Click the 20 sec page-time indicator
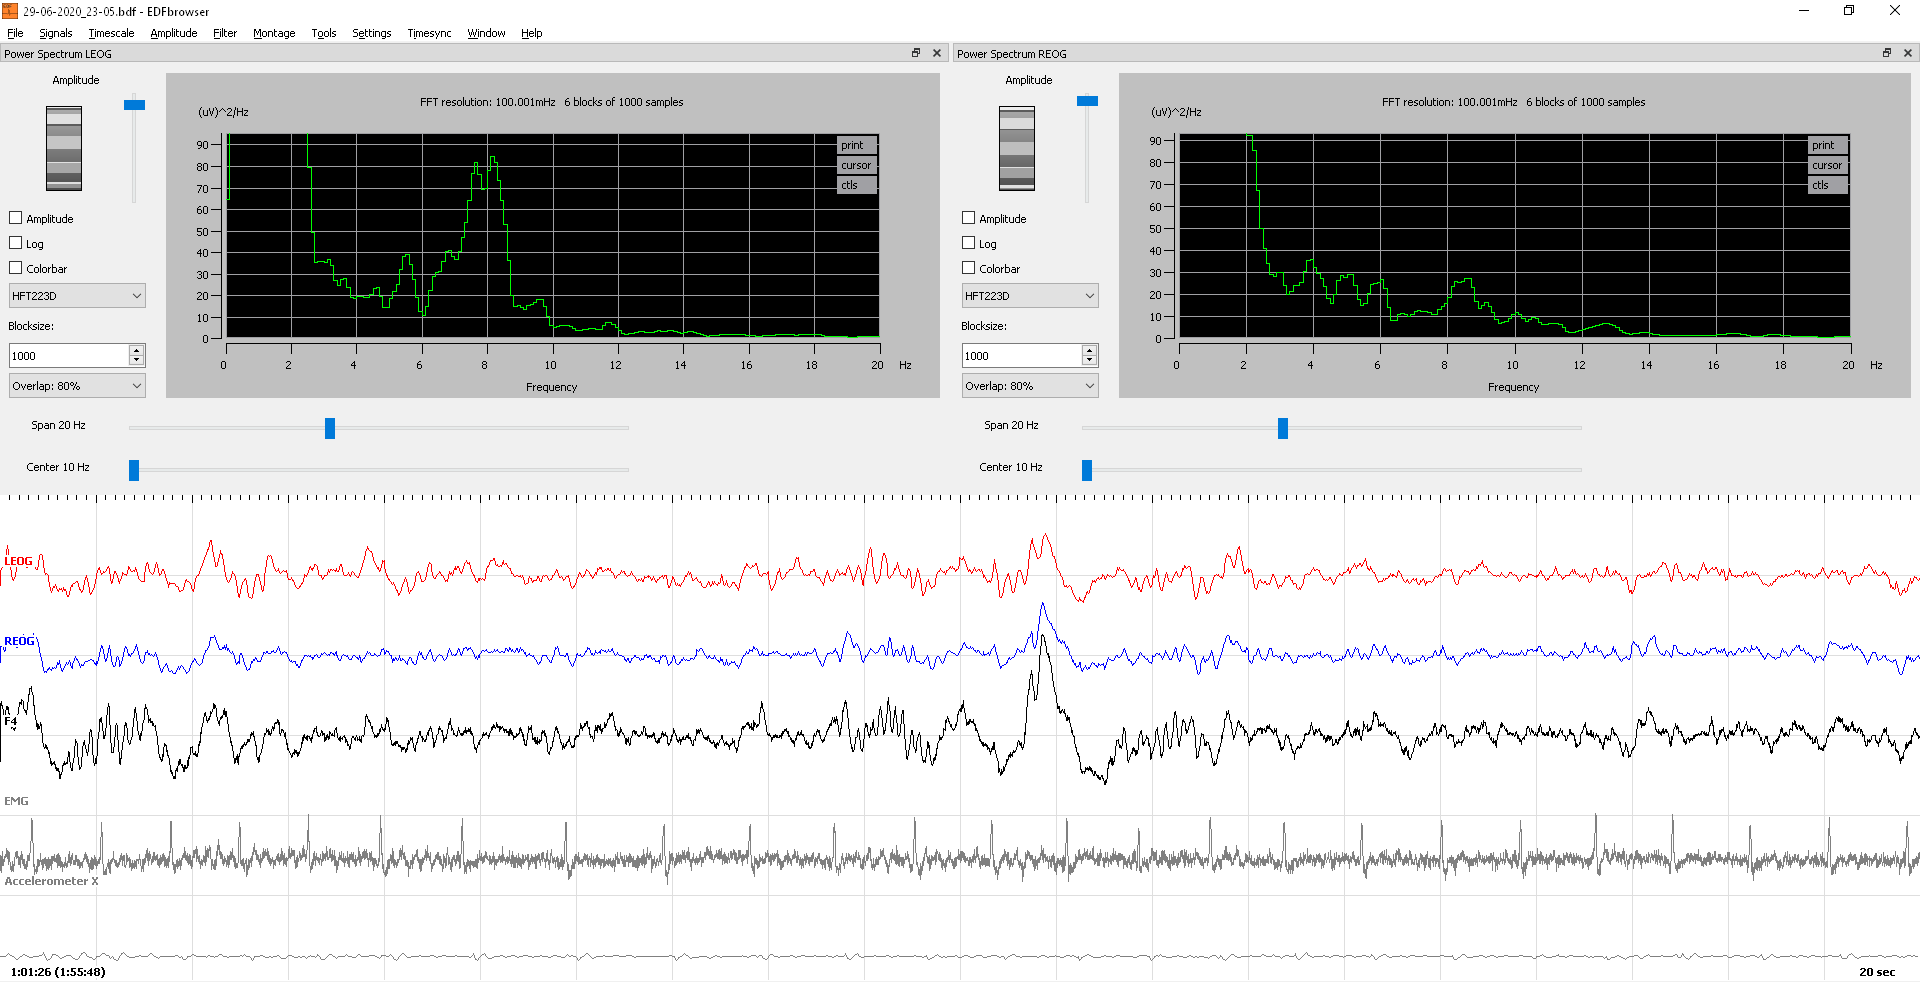Viewport: 1920px width, 982px height. tap(1877, 972)
